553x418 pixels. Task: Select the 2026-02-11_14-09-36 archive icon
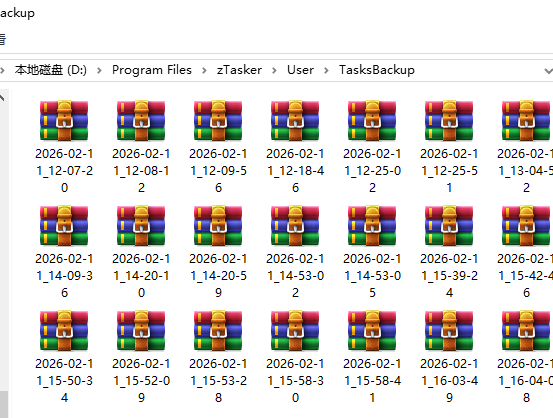click(x=64, y=226)
